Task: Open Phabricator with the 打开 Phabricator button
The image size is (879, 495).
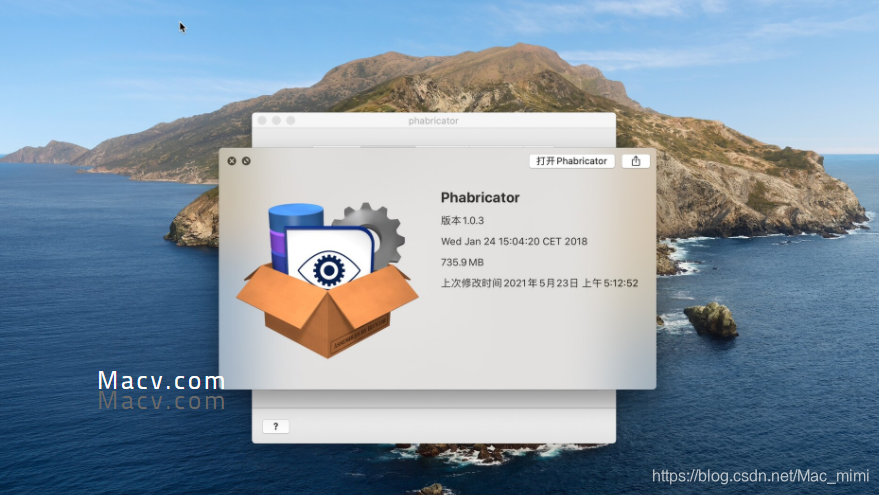Action: (572, 161)
